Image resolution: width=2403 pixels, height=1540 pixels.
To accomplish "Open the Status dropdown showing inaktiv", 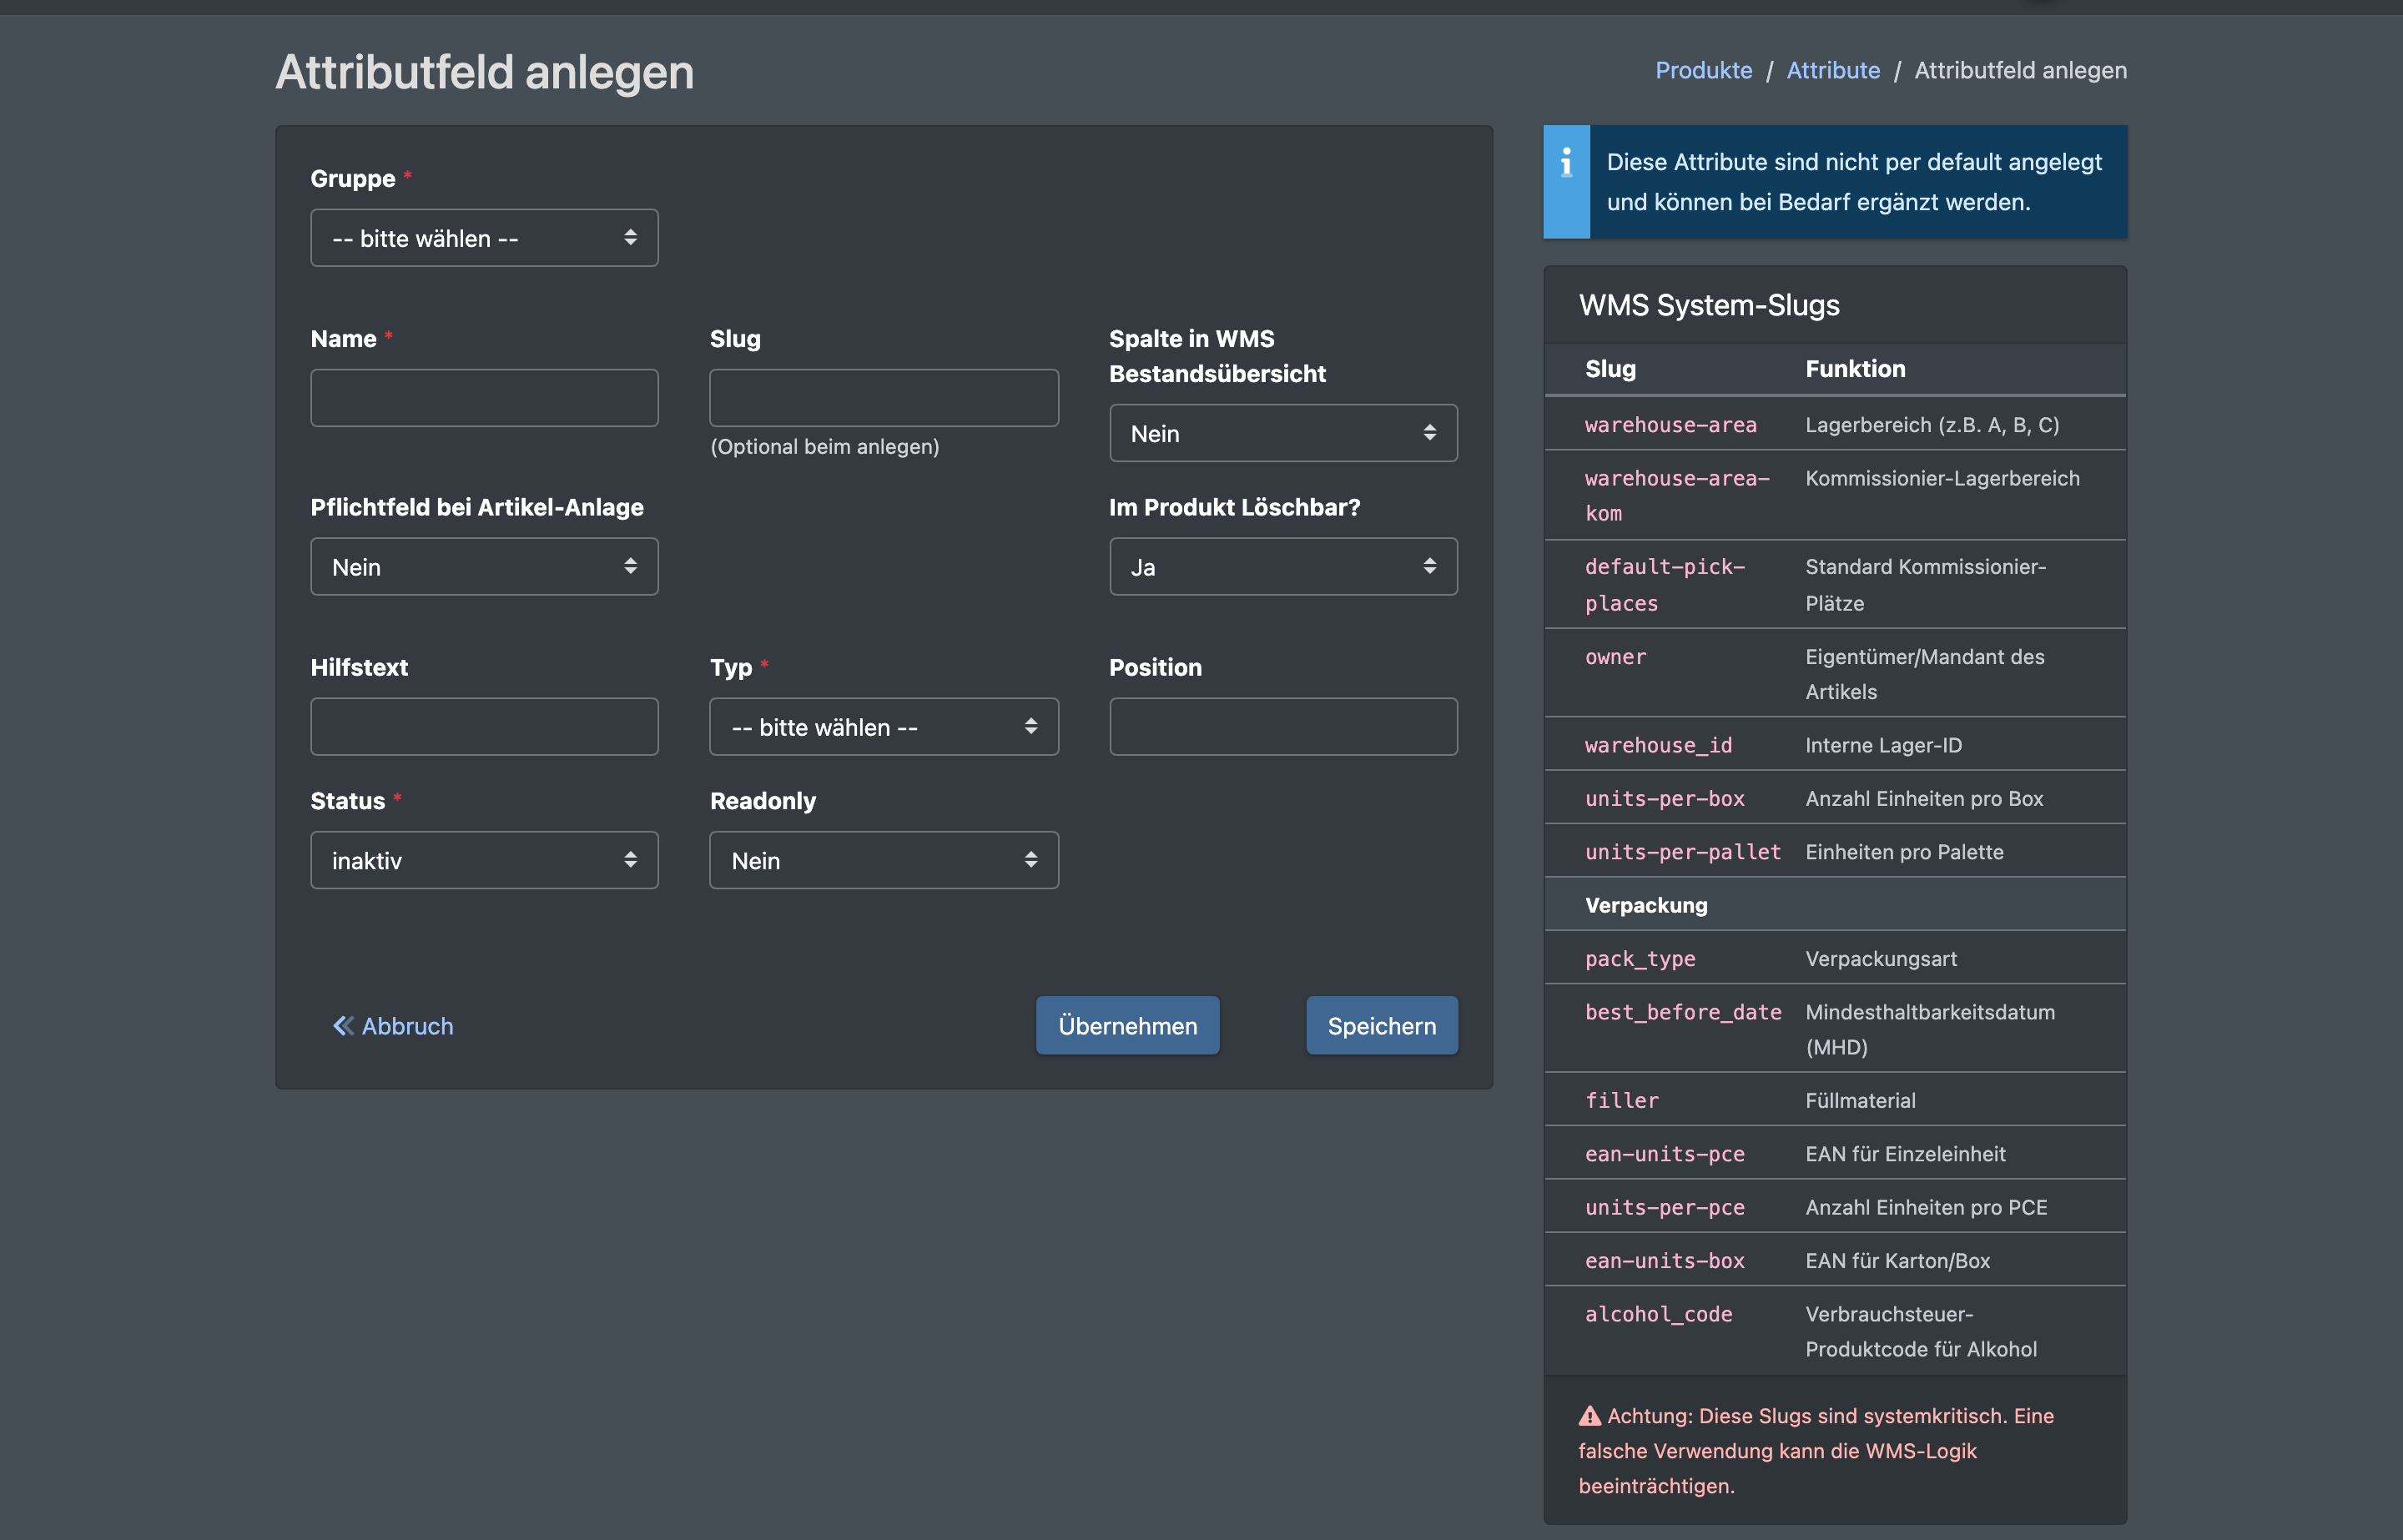I will [x=484, y=860].
